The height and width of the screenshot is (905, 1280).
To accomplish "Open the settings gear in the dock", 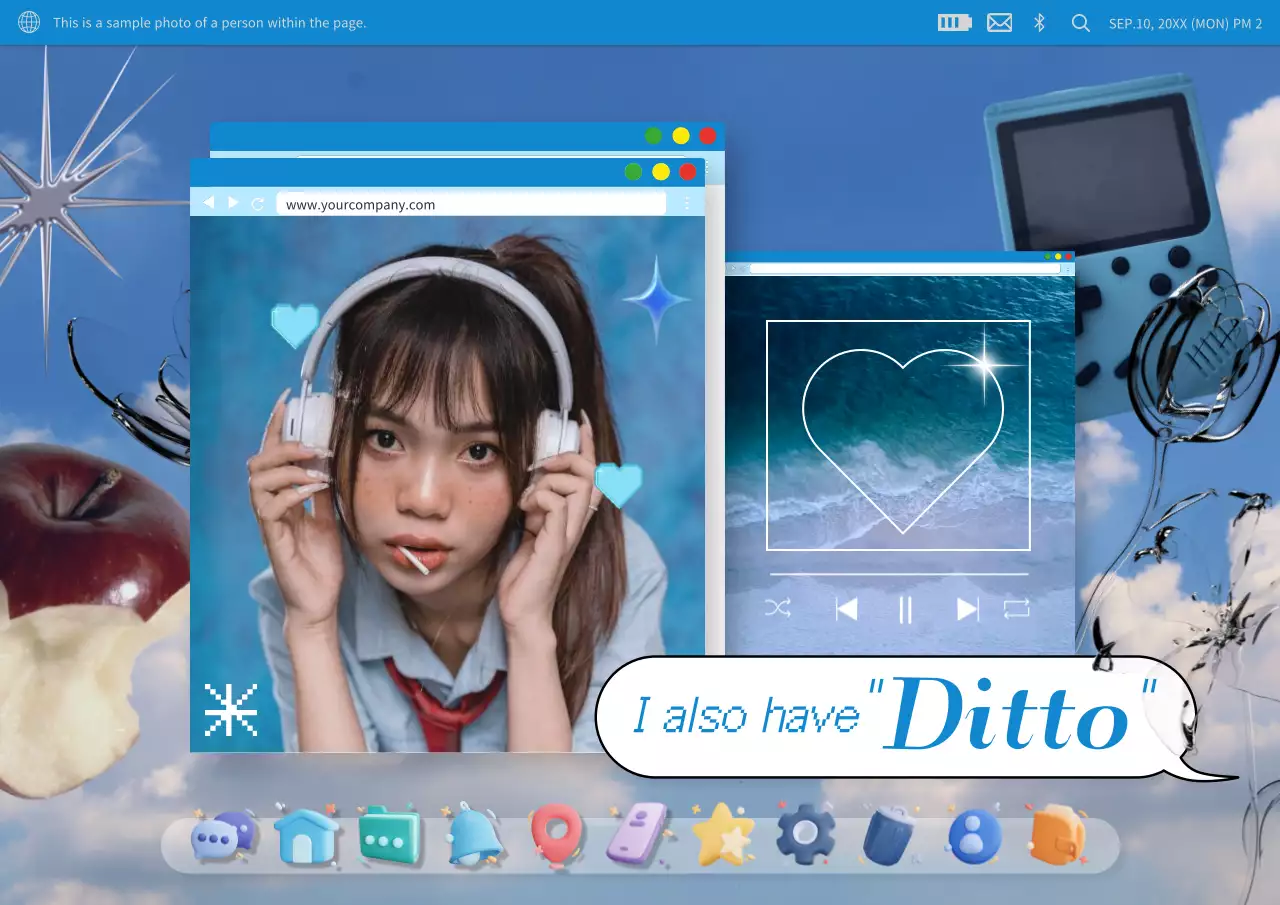I will [x=806, y=833].
